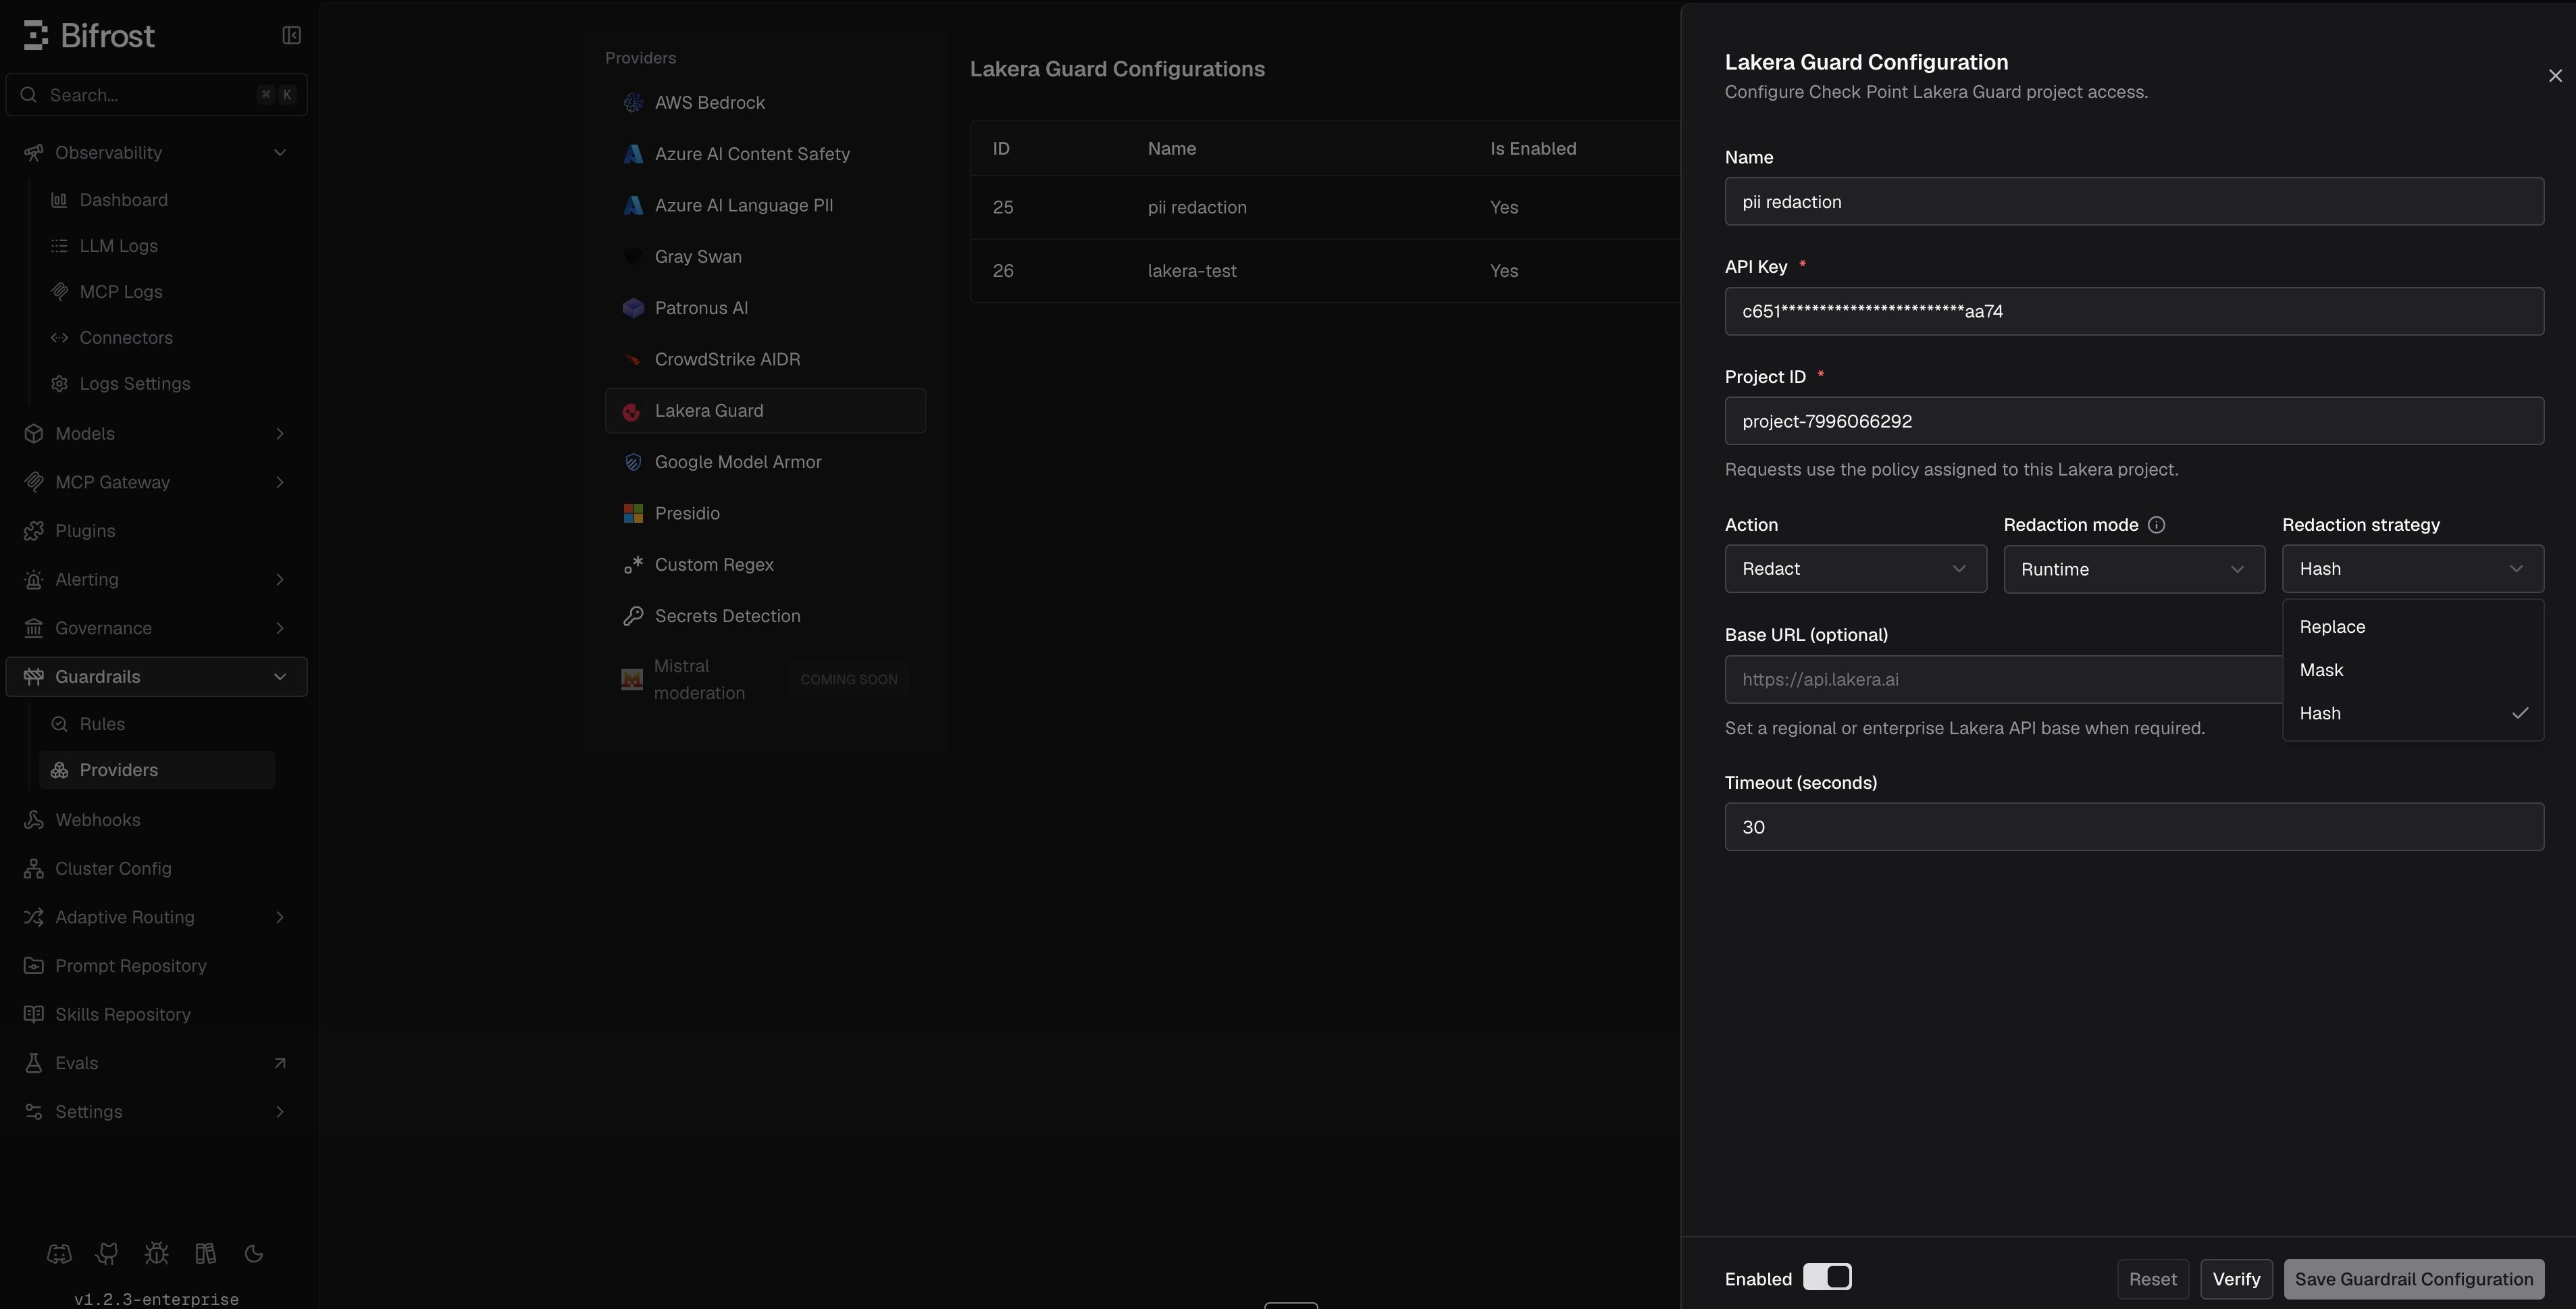Select Custom Regex provider
Screen dimensions: 2576x1309
coord(765,565)
